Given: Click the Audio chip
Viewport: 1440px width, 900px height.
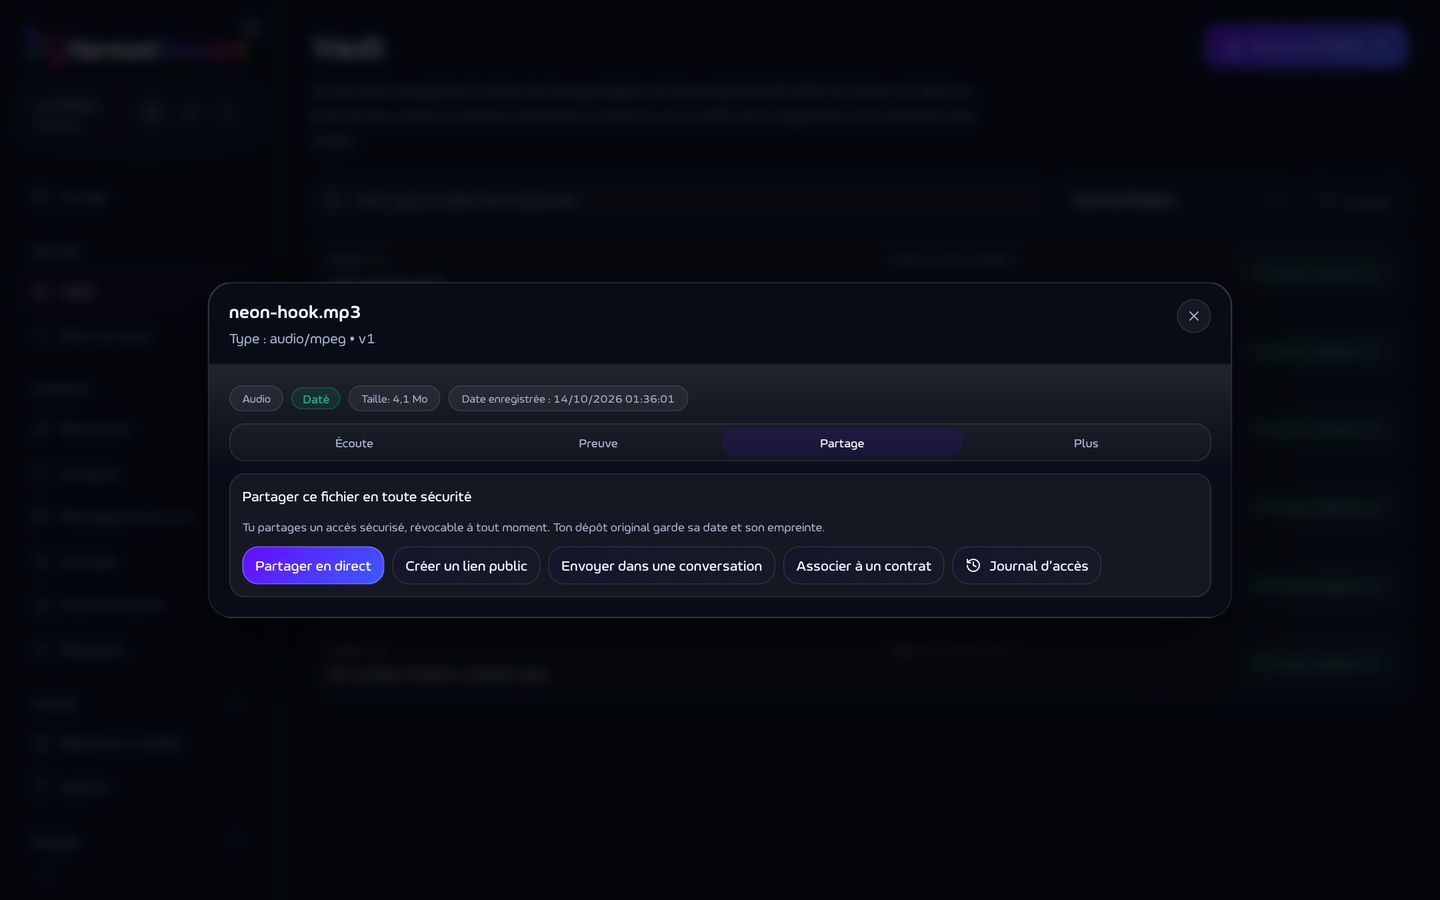Looking at the screenshot, I should click(256, 399).
